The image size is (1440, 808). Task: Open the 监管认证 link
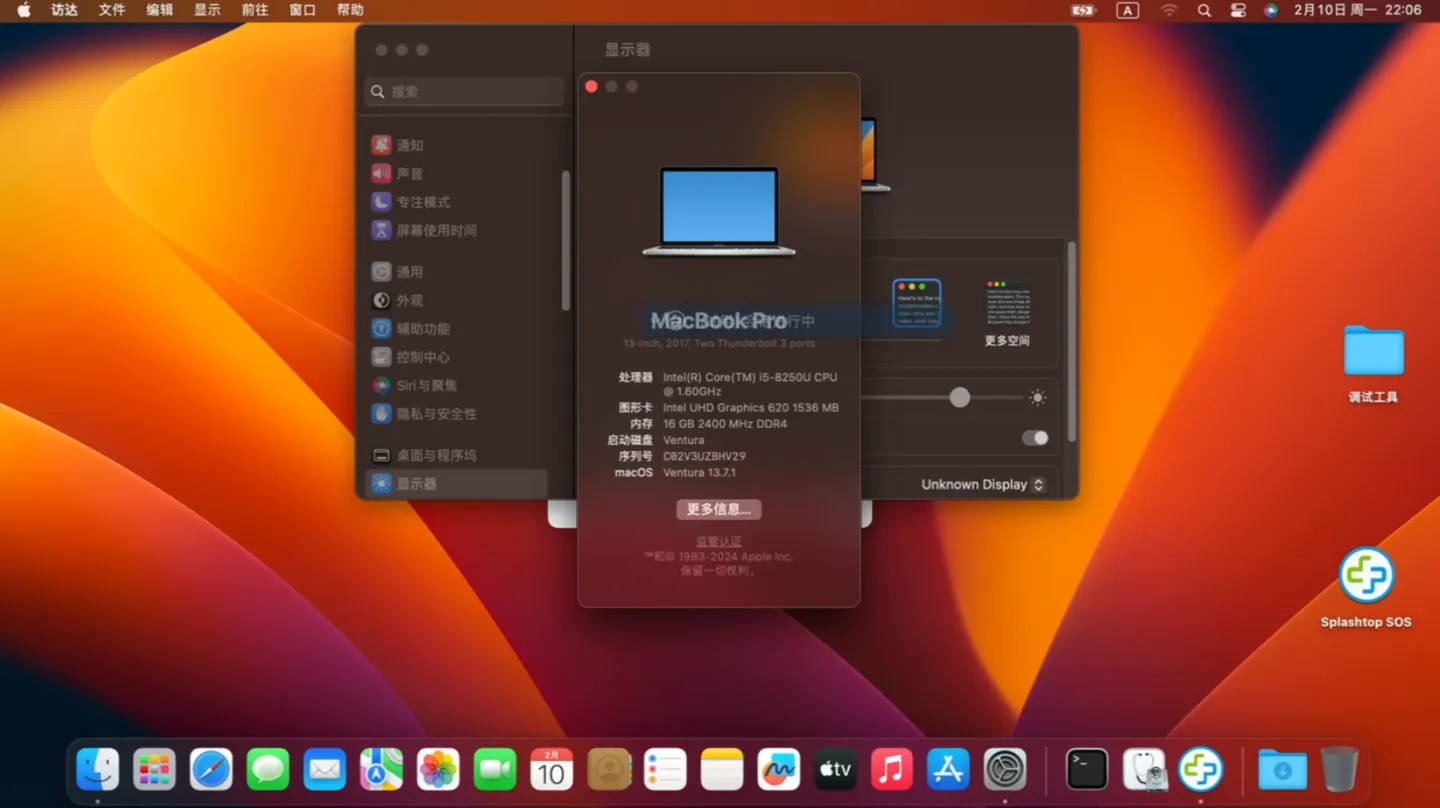click(x=718, y=540)
